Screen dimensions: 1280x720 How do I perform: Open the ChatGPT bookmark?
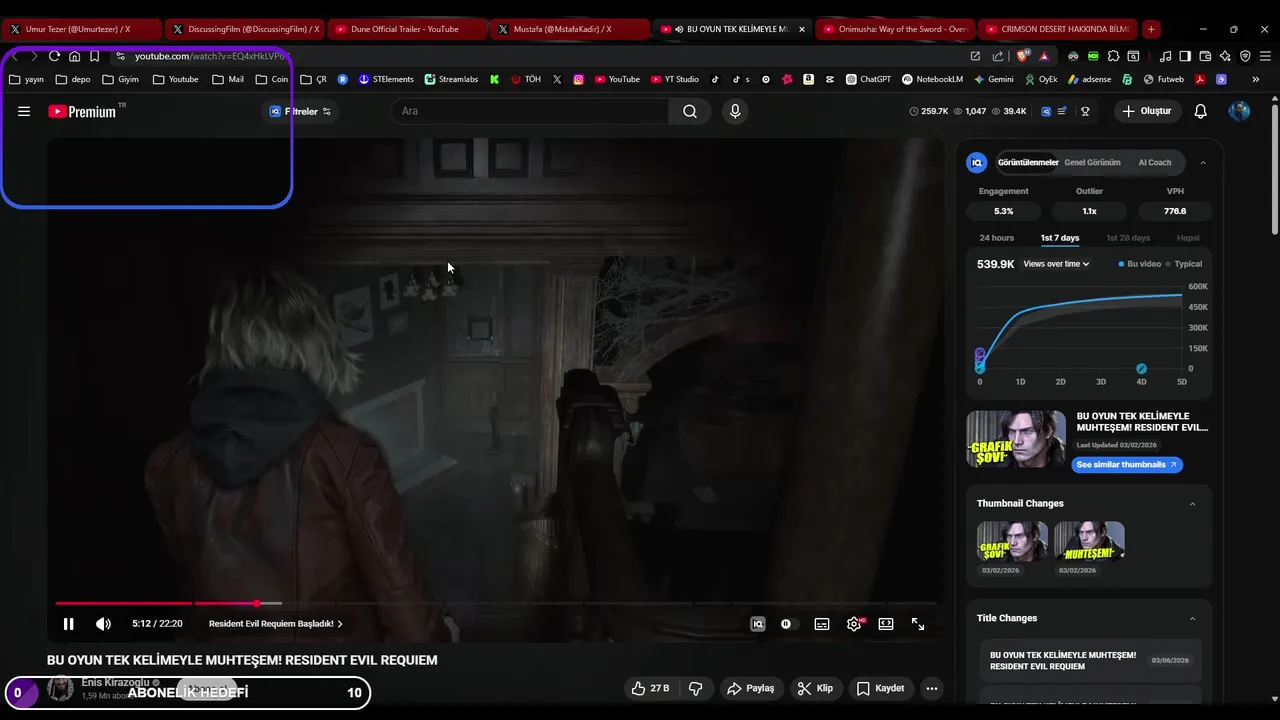[x=868, y=79]
